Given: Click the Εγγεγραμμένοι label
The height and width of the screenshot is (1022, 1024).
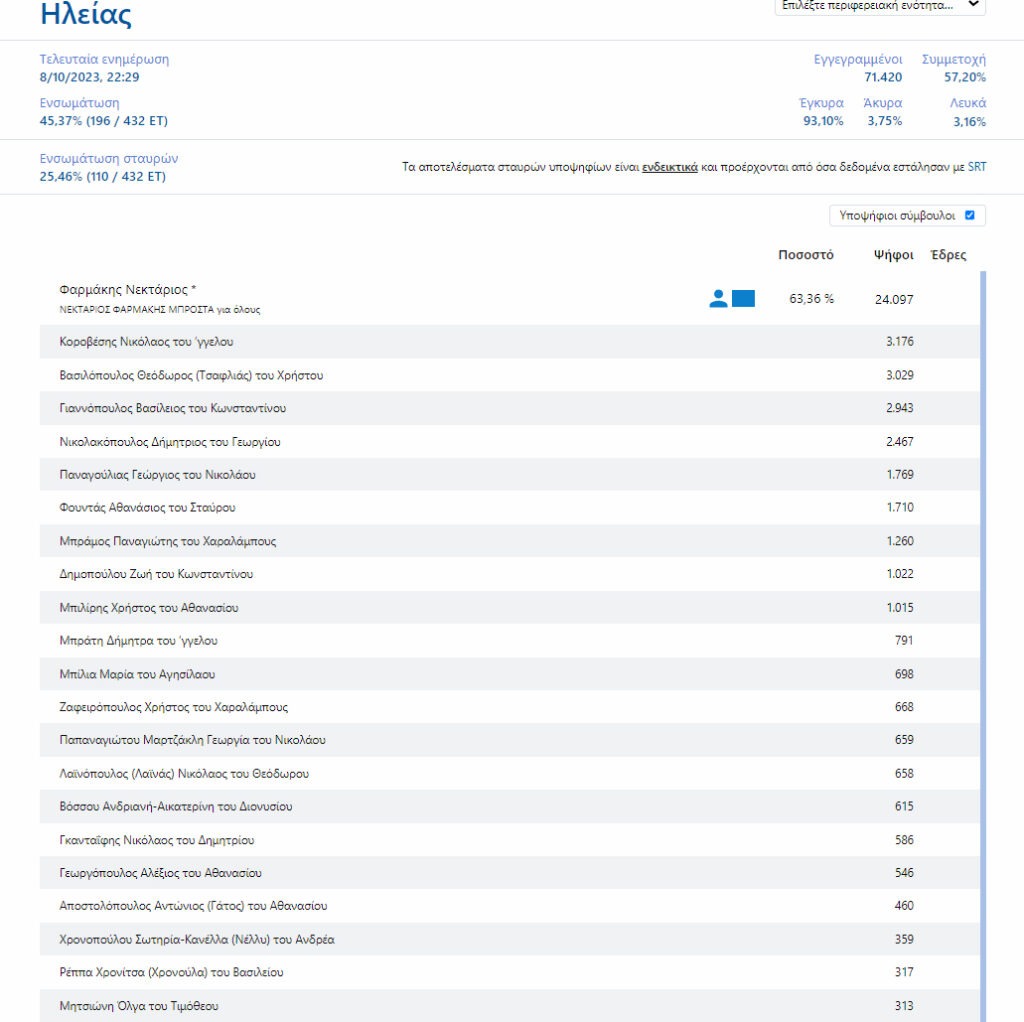Looking at the screenshot, I should coord(857,59).
